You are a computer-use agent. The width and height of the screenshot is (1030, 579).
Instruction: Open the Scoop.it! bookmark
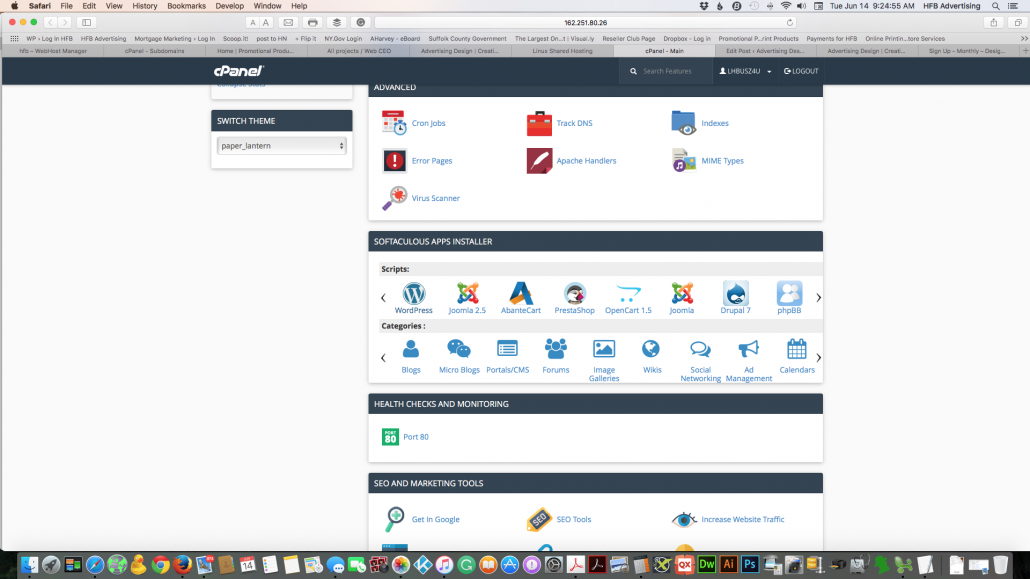pyautogui.click(x=235, y=39)
